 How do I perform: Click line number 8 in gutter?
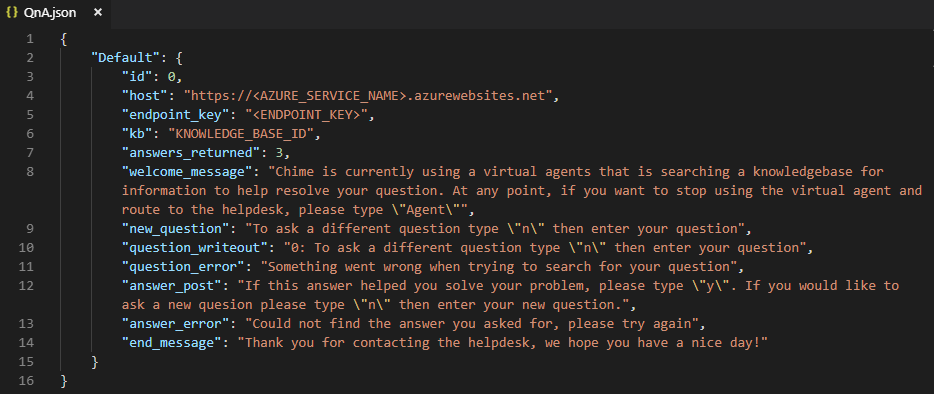point(30,172)
